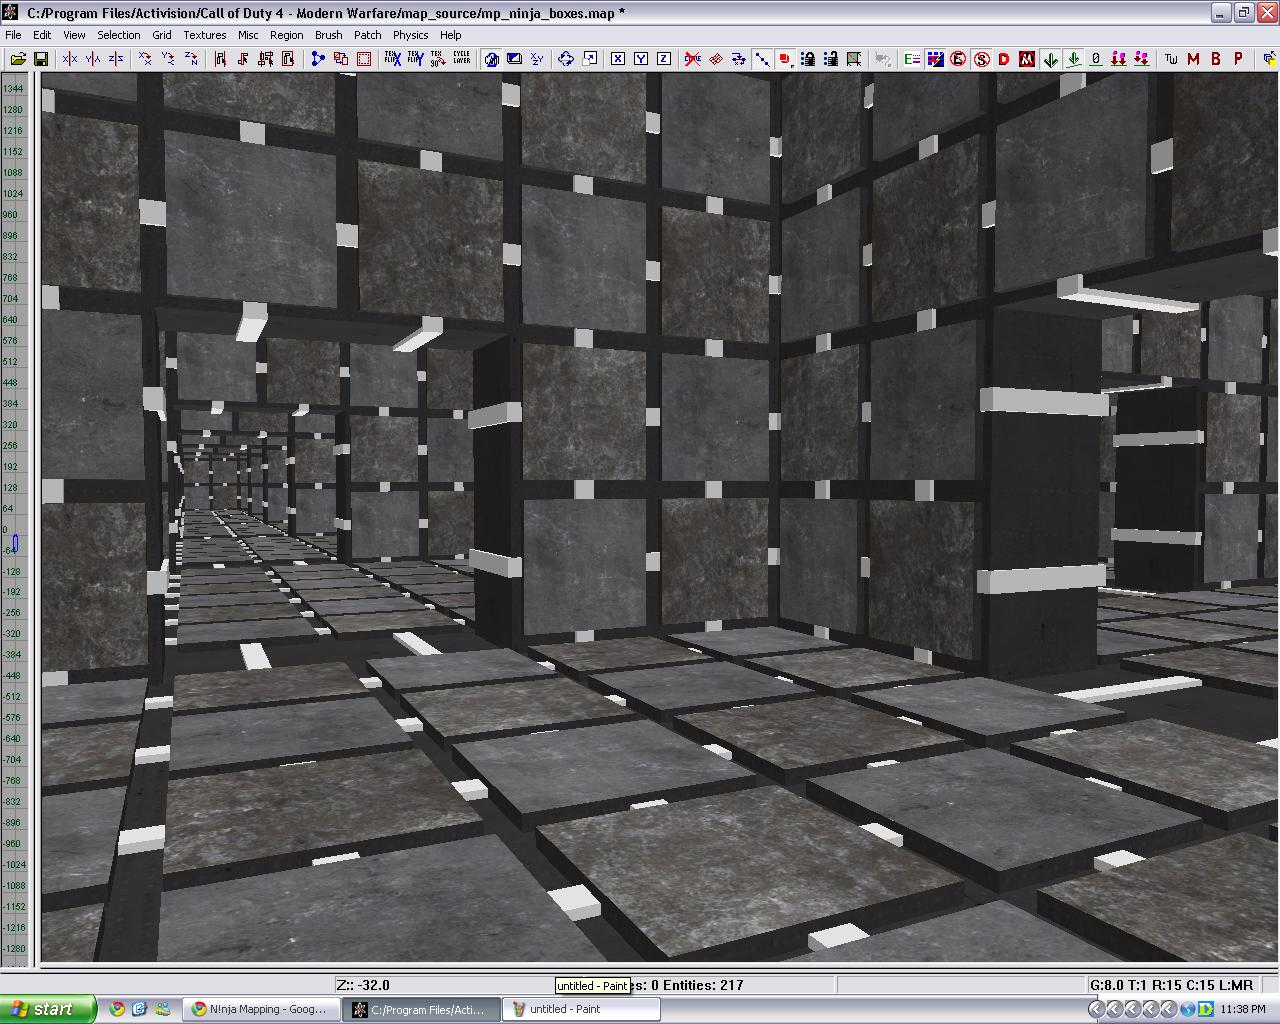Click the dark red B icon
The height and width of the screenshot is (1024, 1280).
(x=1216, y=59)
